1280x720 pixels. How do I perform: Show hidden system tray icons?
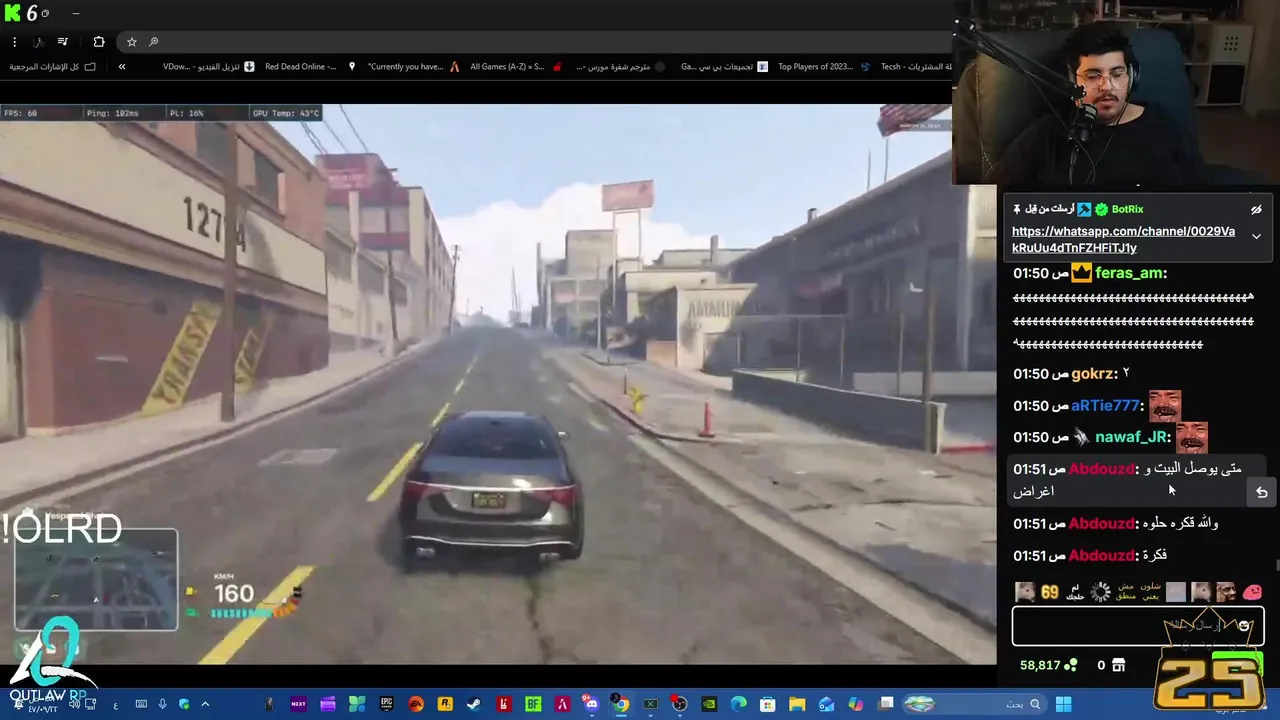(205, 705)
